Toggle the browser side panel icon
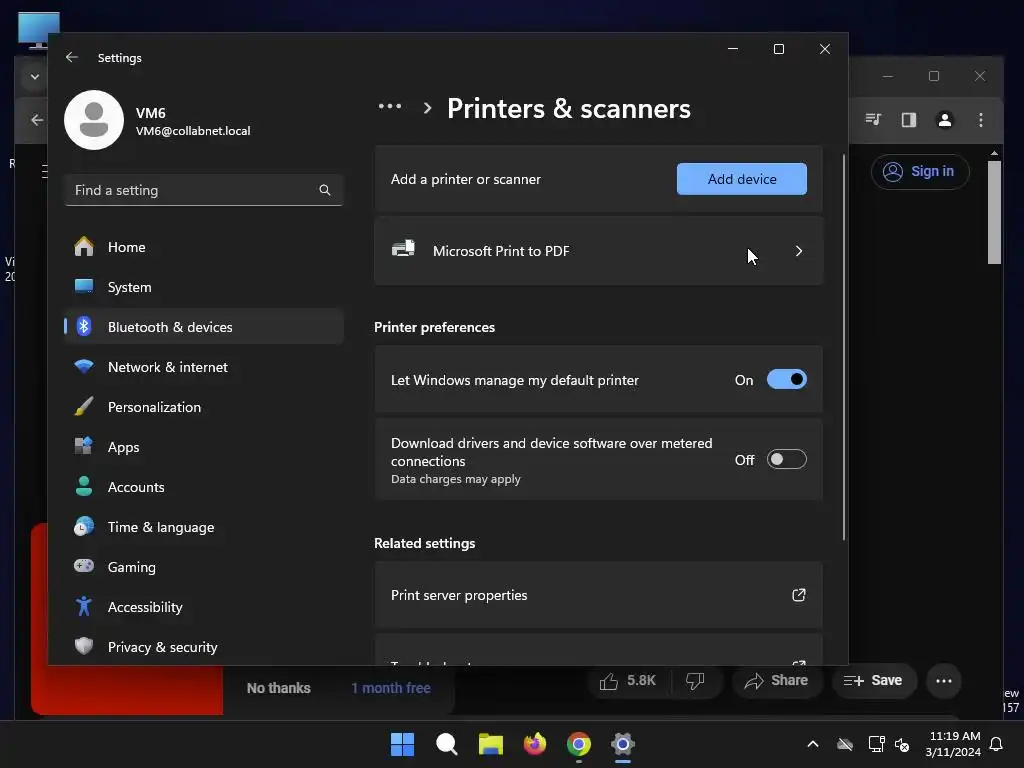Screen dimensions: 1024x768 point(908,120)
